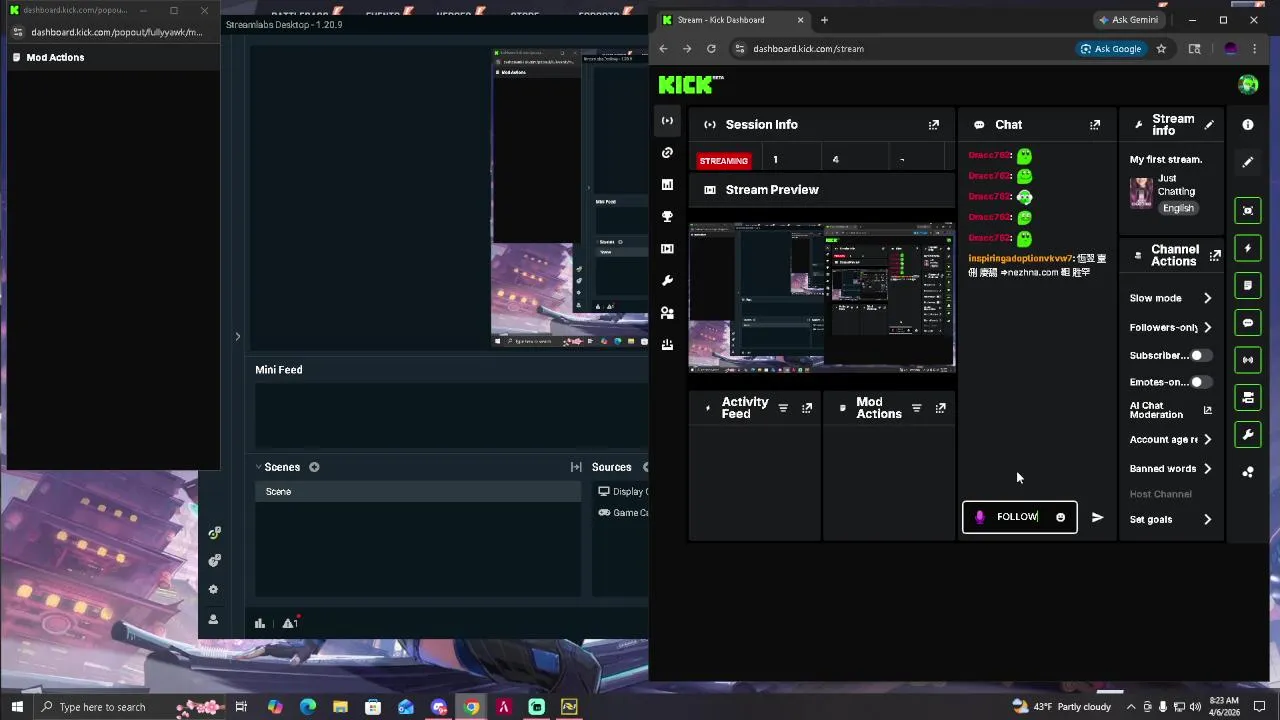
Task: Click the note page icon in right rail
Action: pos(1248,285)
